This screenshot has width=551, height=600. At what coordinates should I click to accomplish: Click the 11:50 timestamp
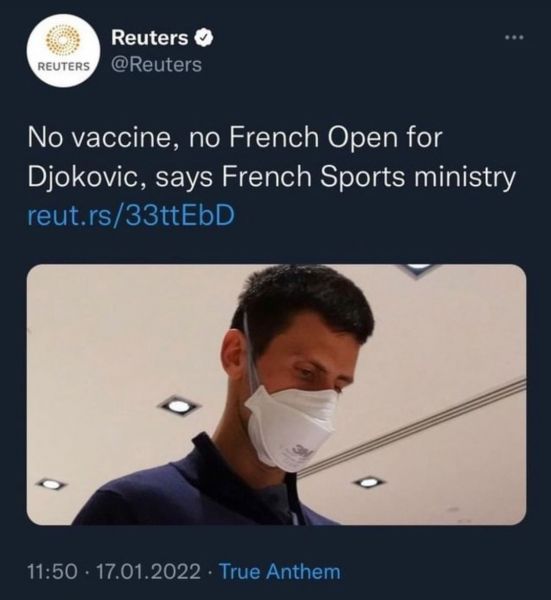(x=52, y=572)
